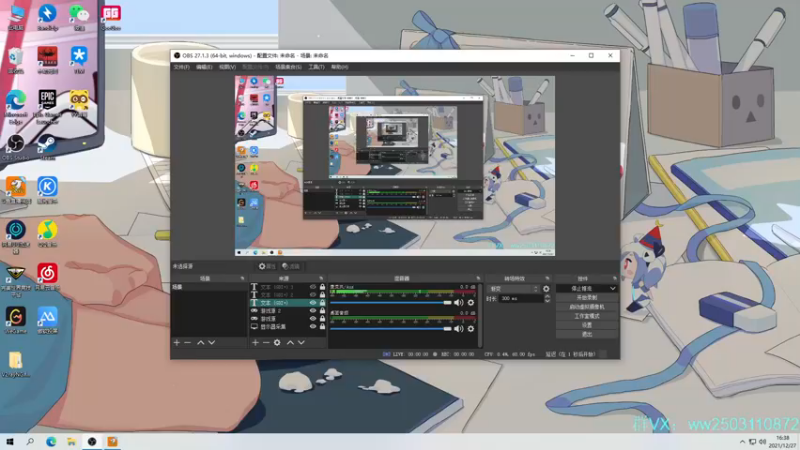Open desktop audio settings gear
This screenshot has height=450, width=800.
[x=471, y=329]
